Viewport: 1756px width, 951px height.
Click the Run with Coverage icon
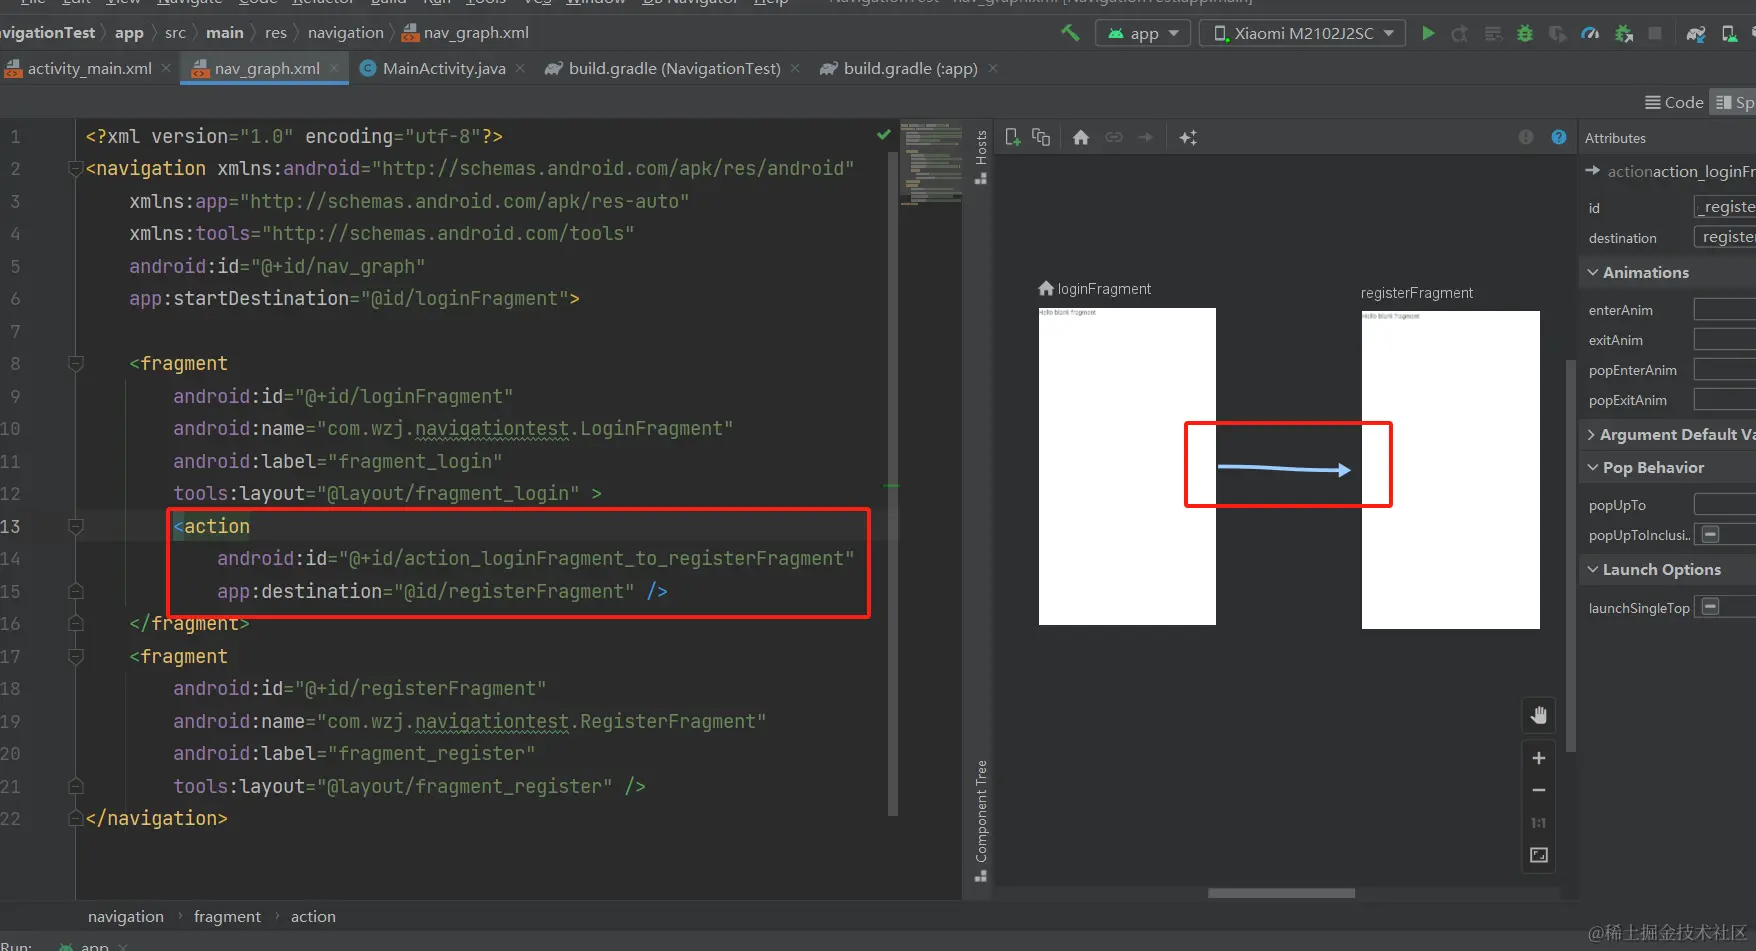coord(1557,33)
